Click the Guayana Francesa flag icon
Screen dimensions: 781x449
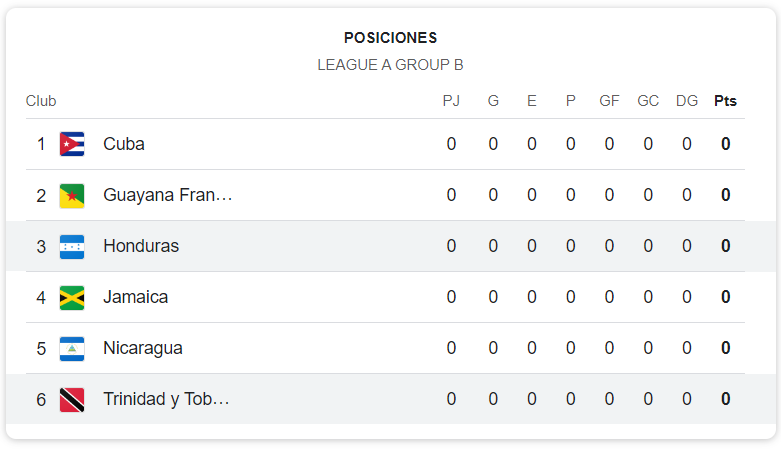point(72,195)
